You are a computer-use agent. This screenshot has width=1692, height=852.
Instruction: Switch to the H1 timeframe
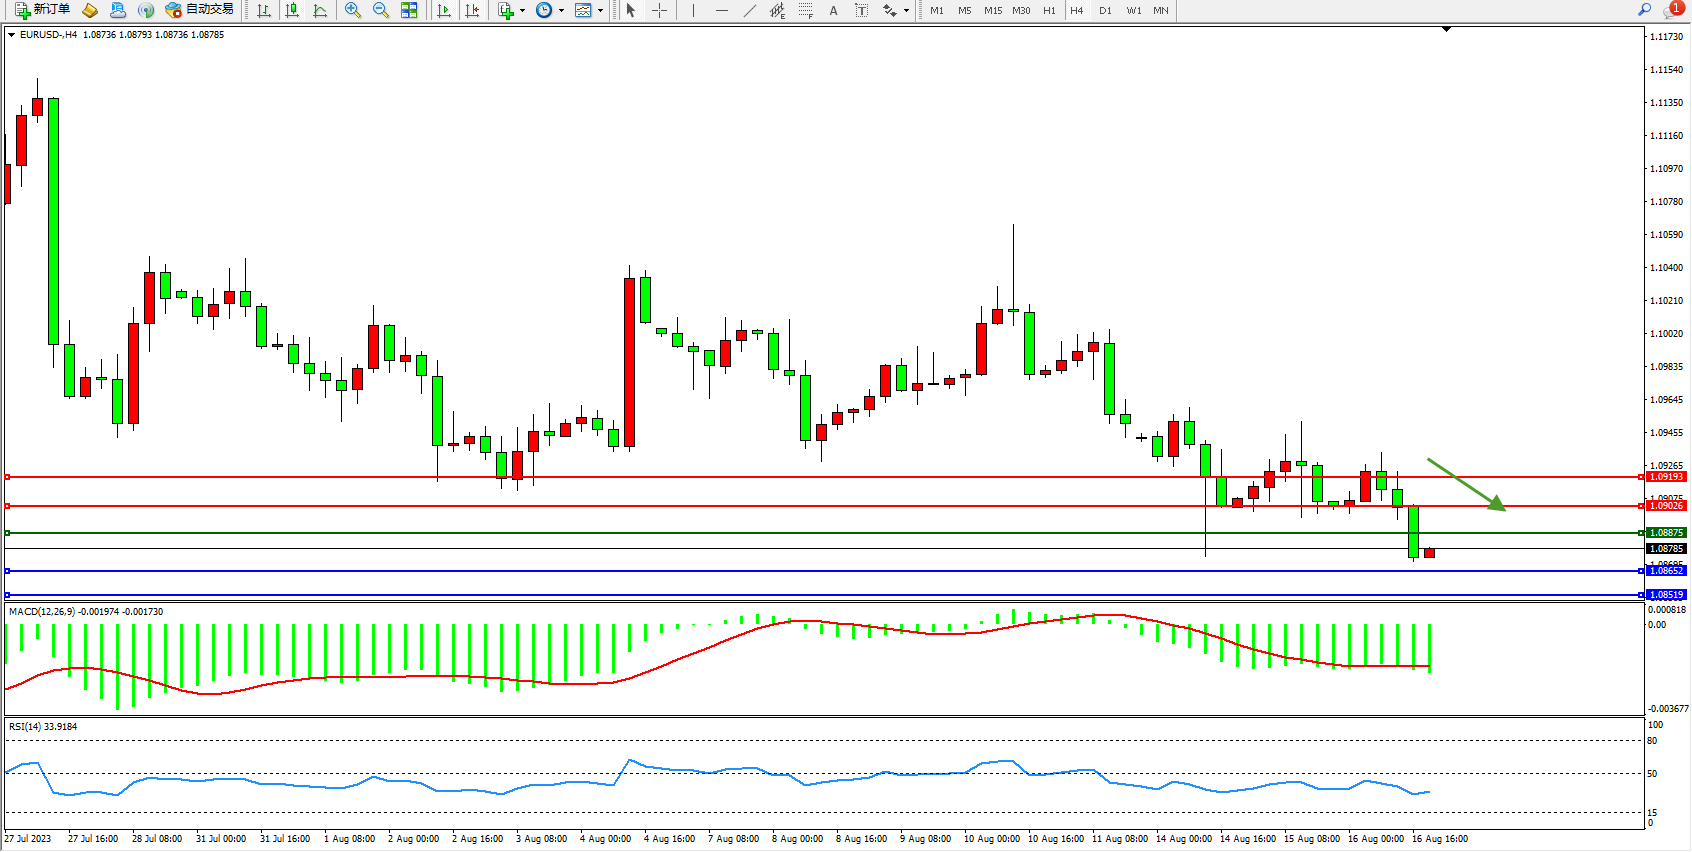click(1049, 10)
